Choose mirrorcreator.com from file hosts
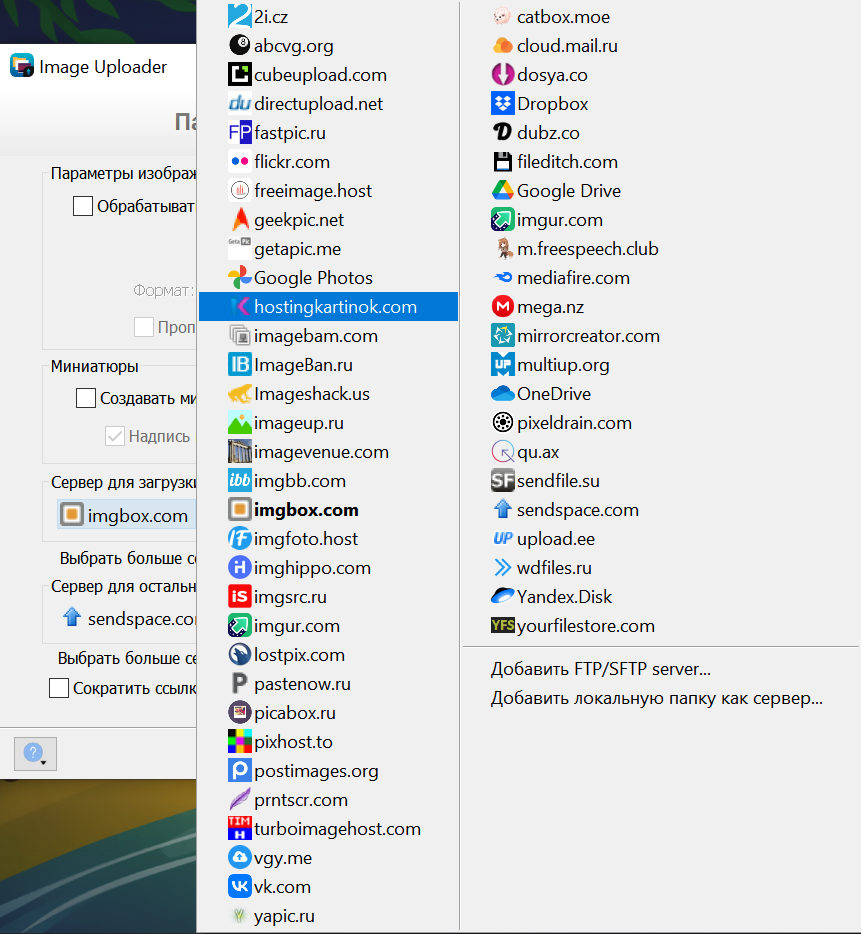 [x=661, y=336]
